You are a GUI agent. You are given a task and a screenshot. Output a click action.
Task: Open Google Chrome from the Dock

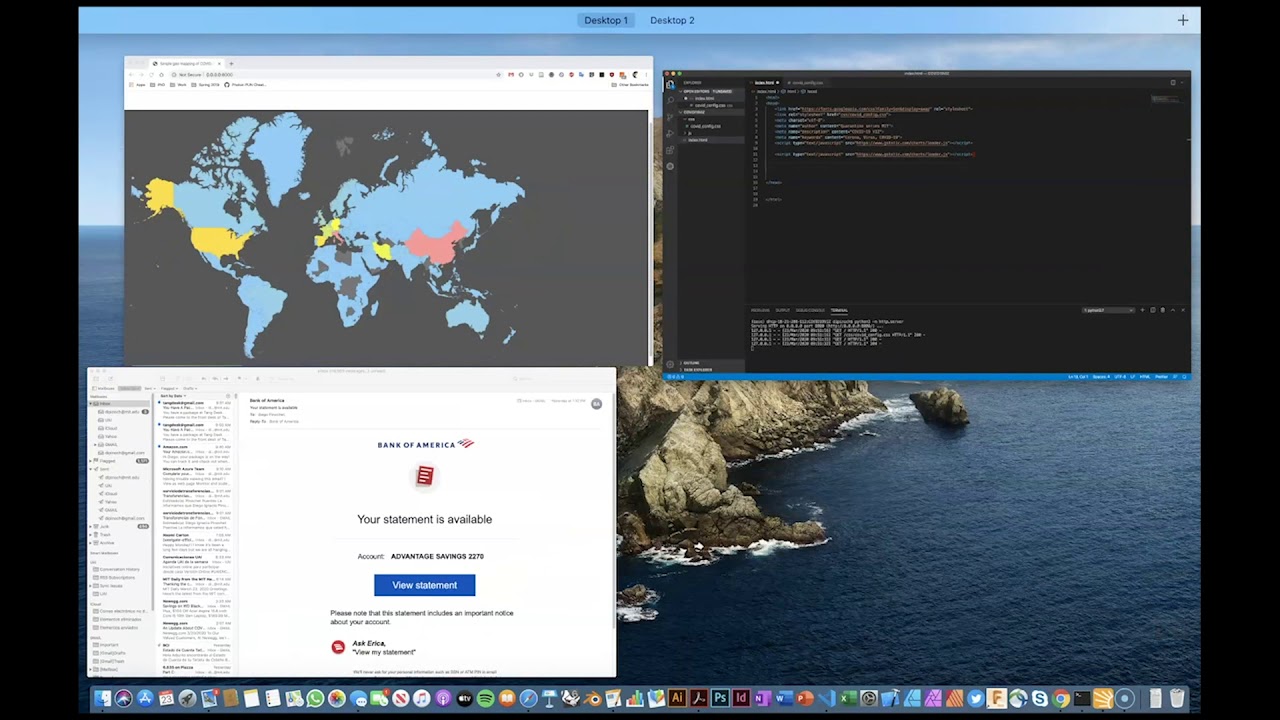pyautogui.click(x=1061, y=699)
